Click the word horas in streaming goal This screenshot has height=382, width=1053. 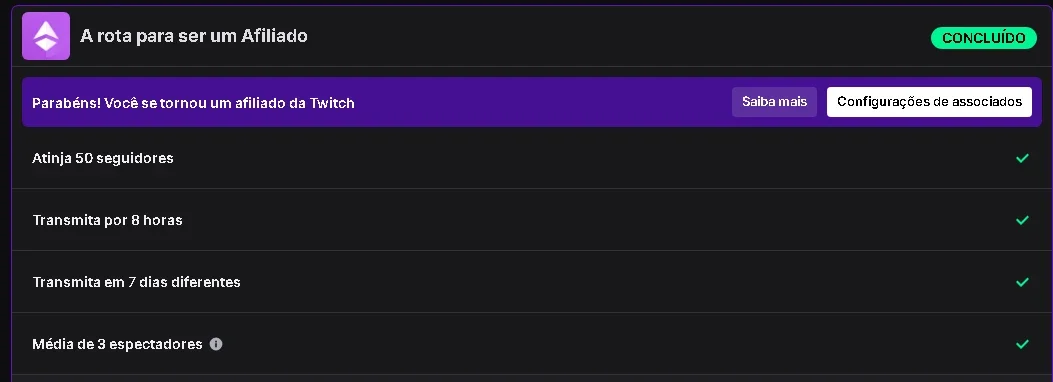[x=165, y=220]
